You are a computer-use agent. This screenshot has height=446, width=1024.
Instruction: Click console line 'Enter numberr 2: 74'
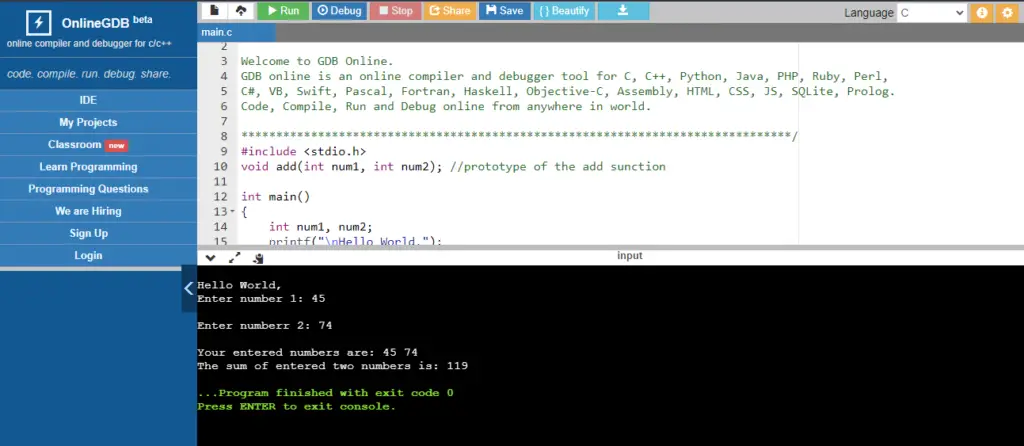pyautogui.click(x=264, y=325)
